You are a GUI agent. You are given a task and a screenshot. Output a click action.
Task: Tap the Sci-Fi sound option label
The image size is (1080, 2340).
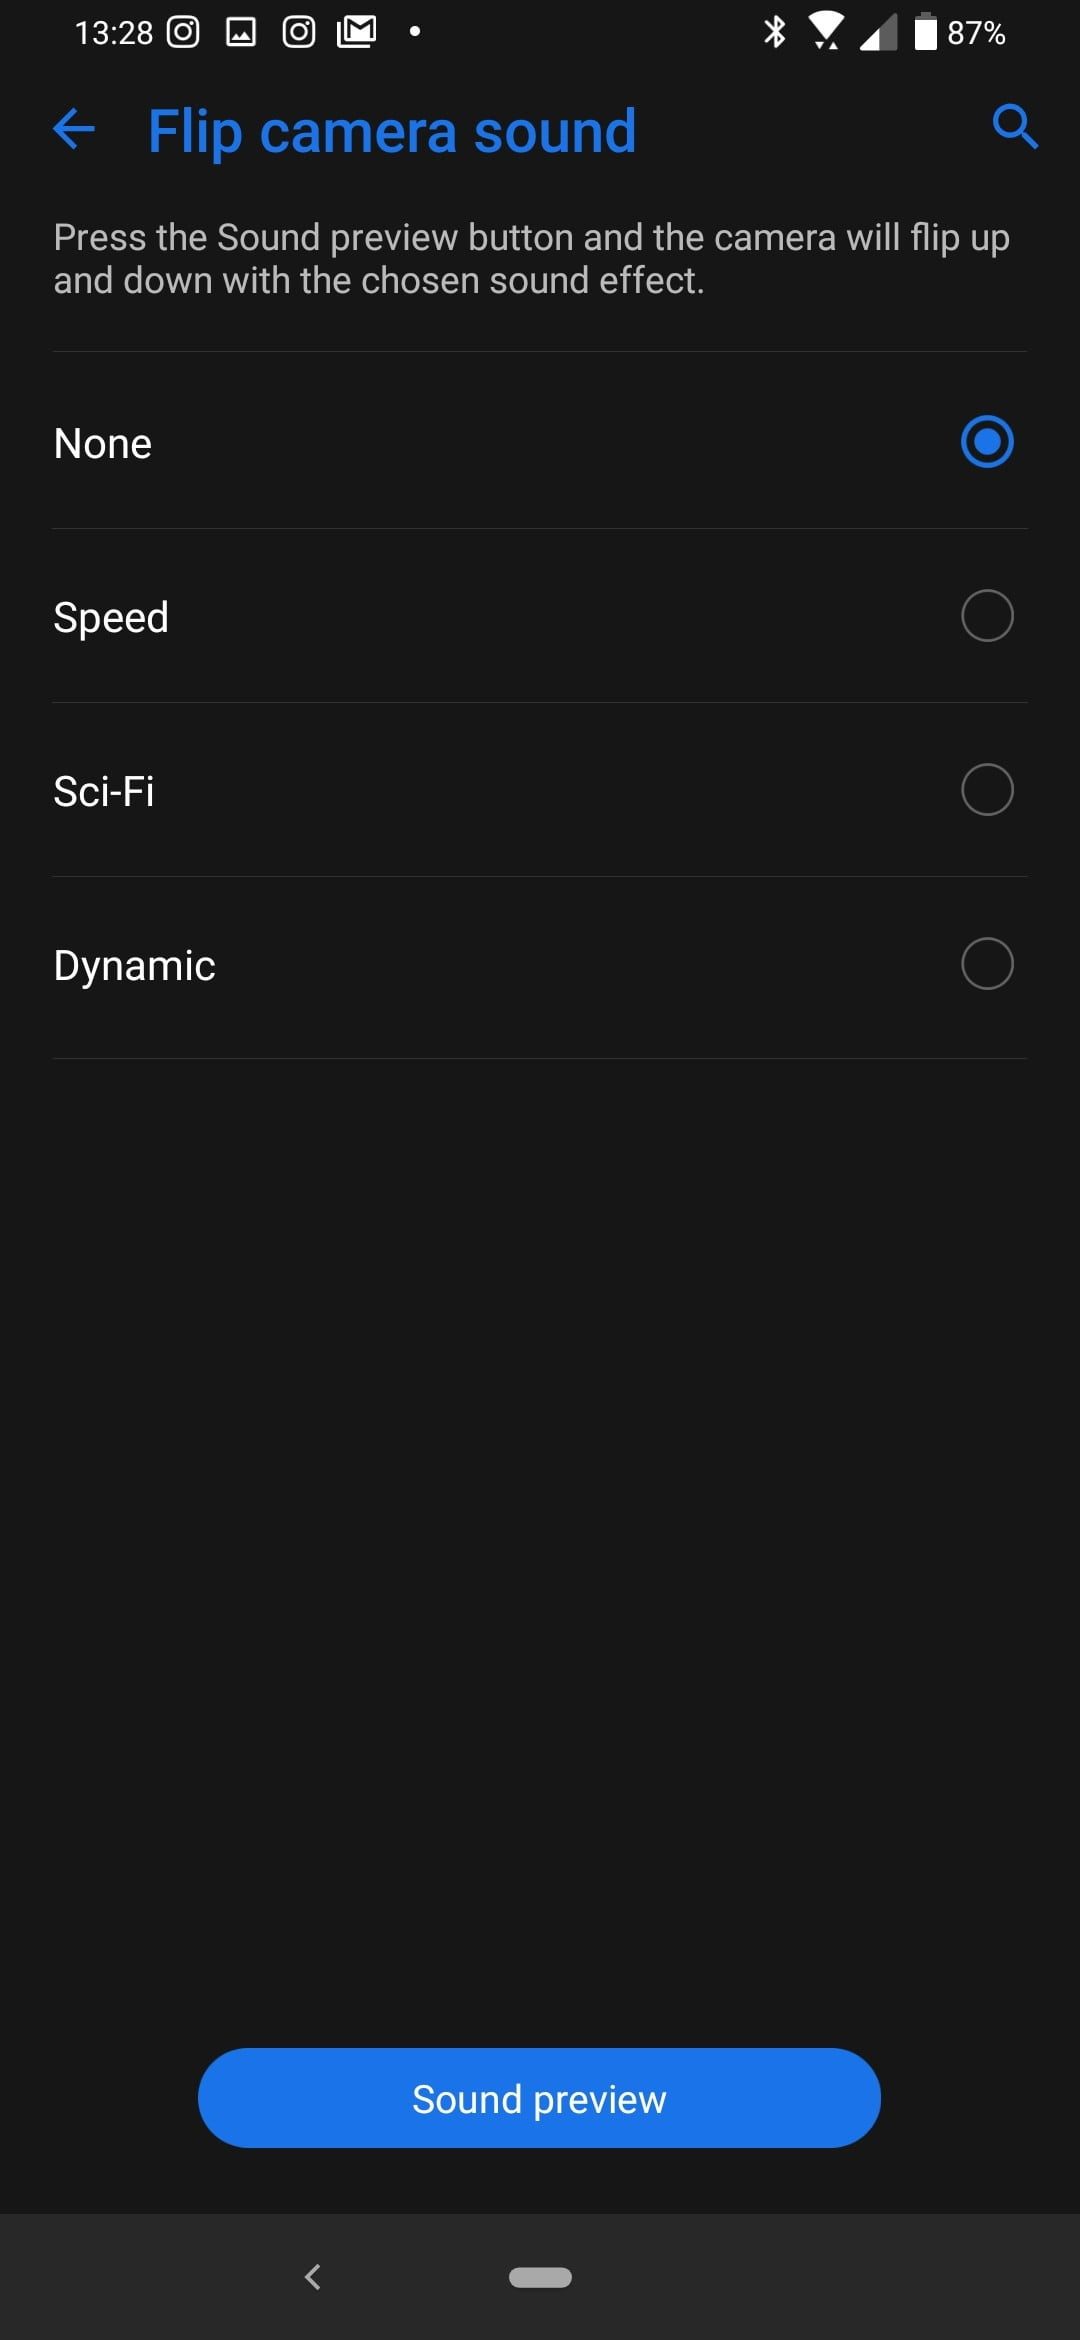(x=104, y=791)
